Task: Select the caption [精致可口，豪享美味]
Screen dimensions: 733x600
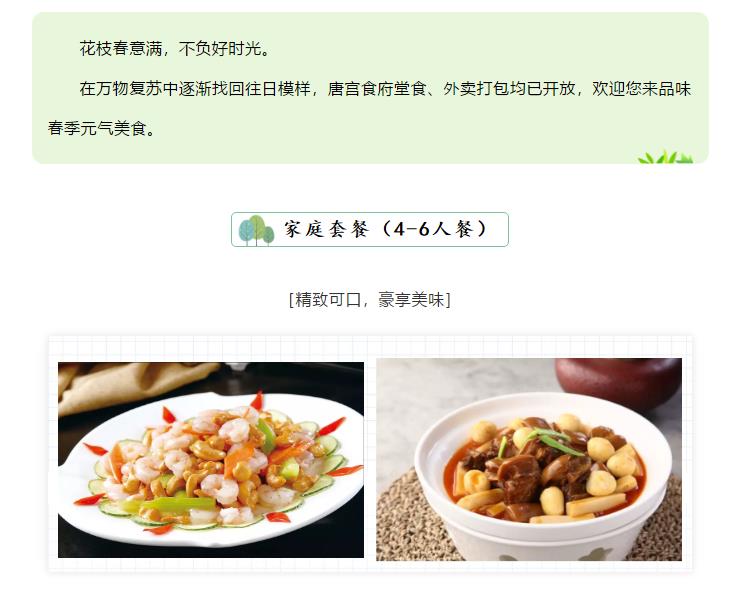Action: coord(370,299)
